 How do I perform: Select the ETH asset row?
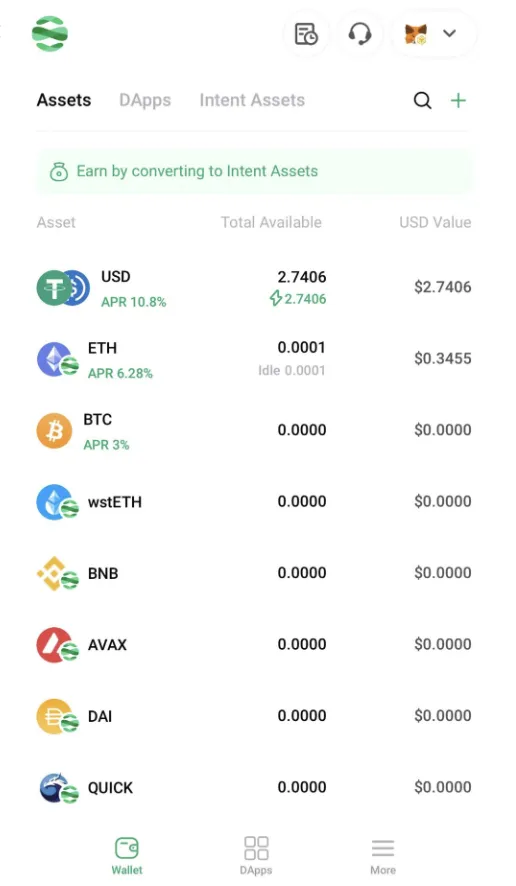254,359
